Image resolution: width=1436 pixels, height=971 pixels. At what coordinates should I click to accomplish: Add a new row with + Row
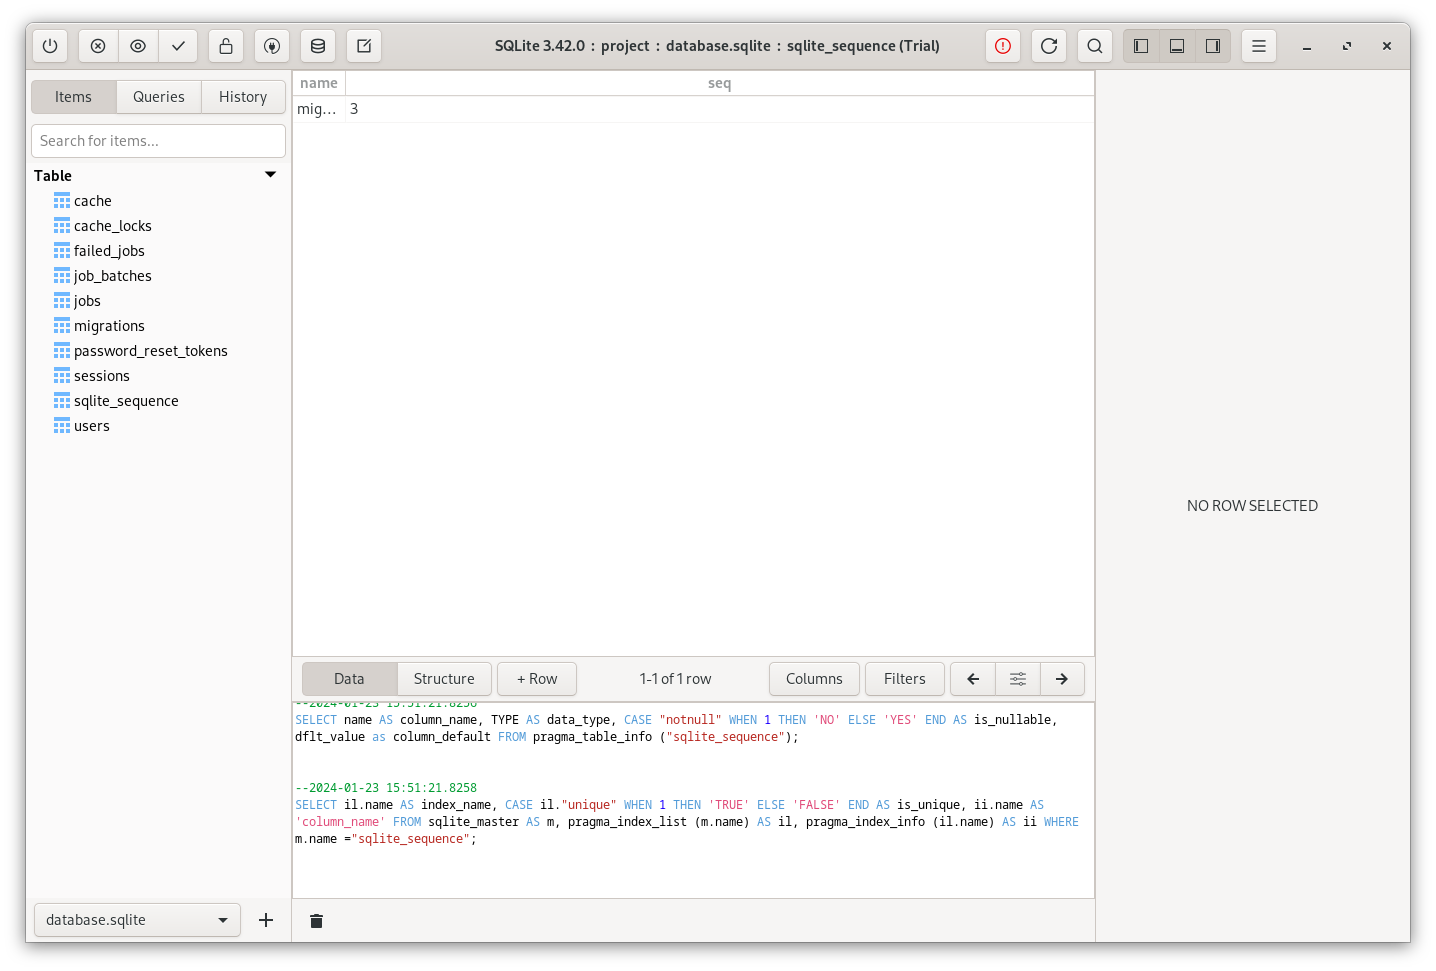pos(537,679)
